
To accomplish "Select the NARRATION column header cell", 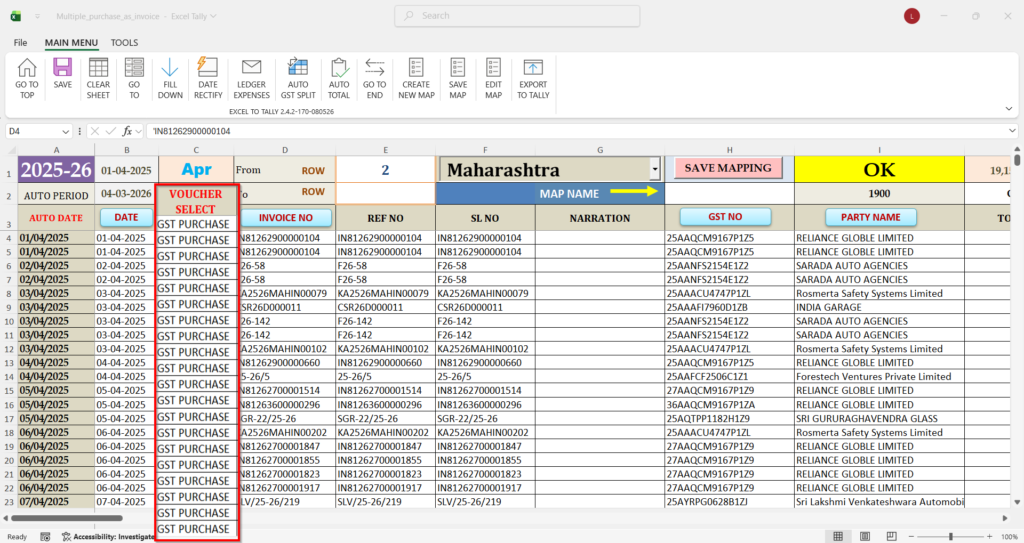I will 600,218.
